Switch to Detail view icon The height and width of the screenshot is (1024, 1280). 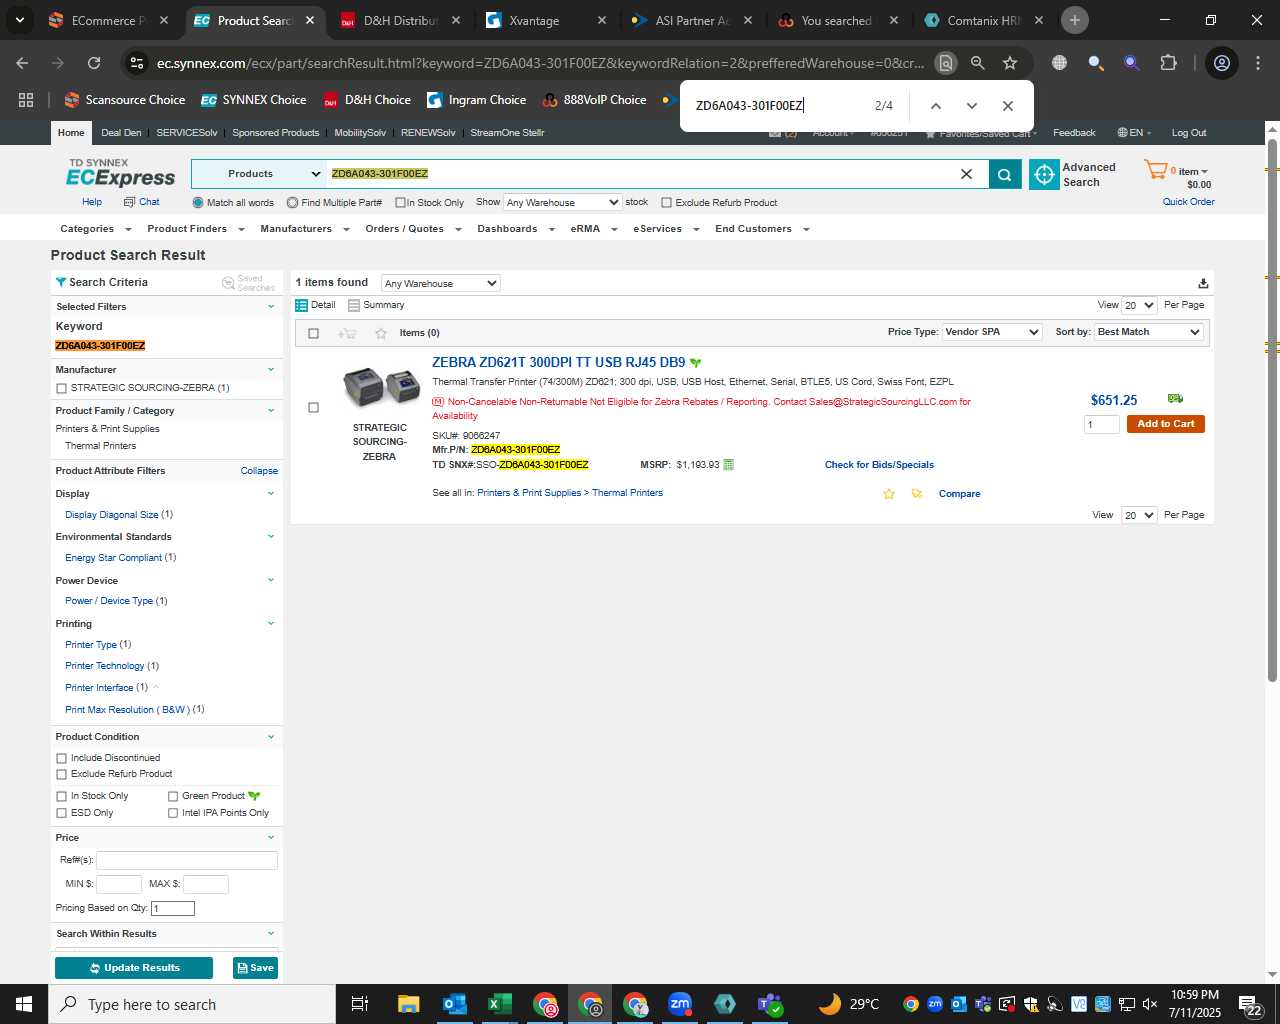pos(302,305)
